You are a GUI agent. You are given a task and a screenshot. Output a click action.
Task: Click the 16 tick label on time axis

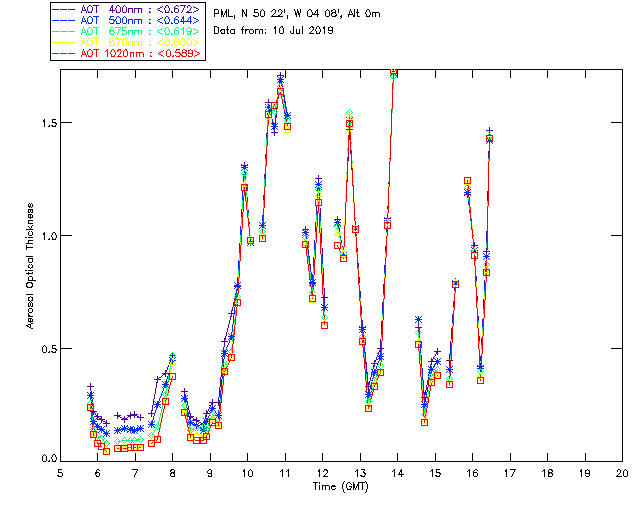[472, 475]
